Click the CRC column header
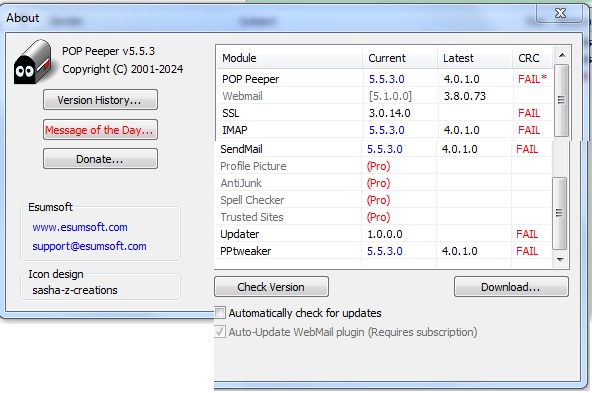The image size is (592, 393). click(x=533, y=58)
